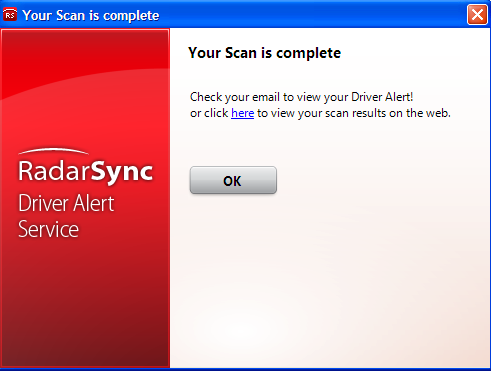Image resolution: width=491 pixels, height=371 pixels.
Task: Open the 'here' scan results link
Action: (242, 113)
